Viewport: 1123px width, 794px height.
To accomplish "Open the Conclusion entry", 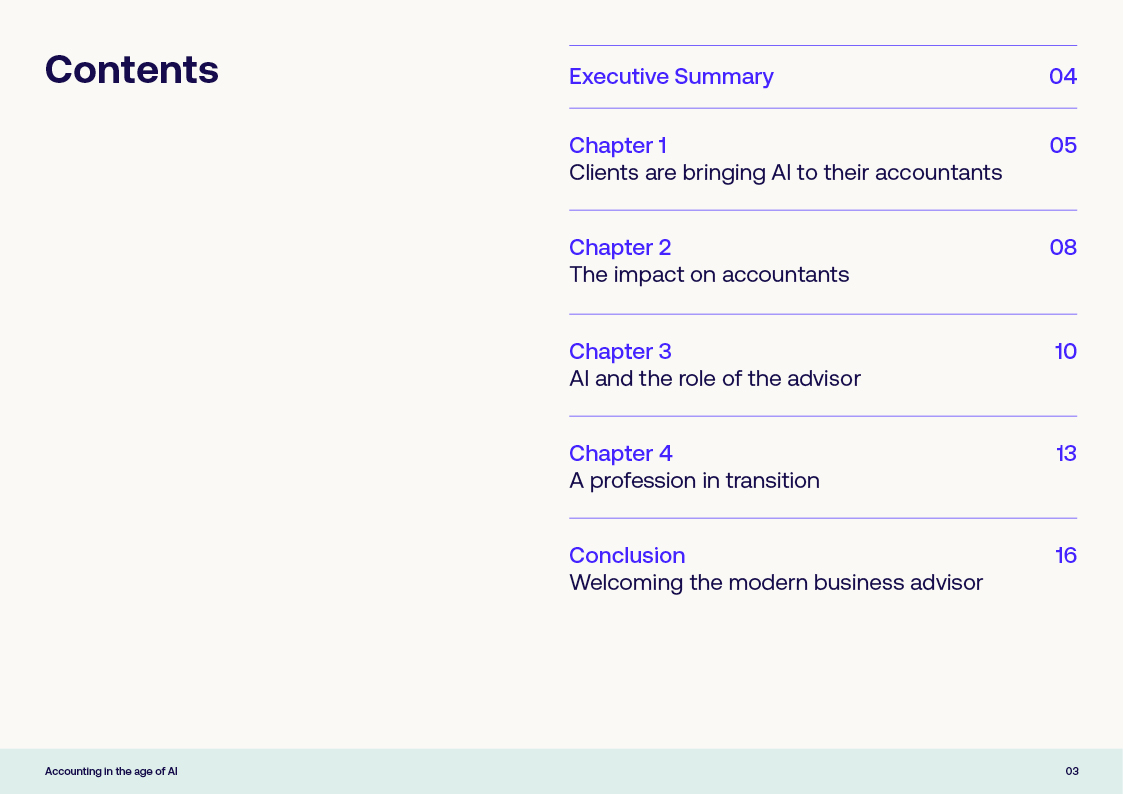I will (627, 556).
